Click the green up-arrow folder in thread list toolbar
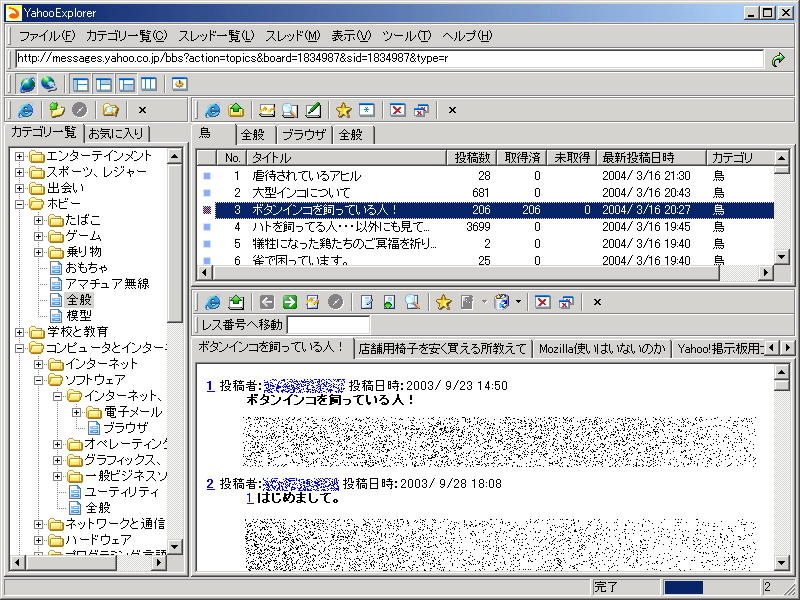Screen dimensions: 800x600 236,110
